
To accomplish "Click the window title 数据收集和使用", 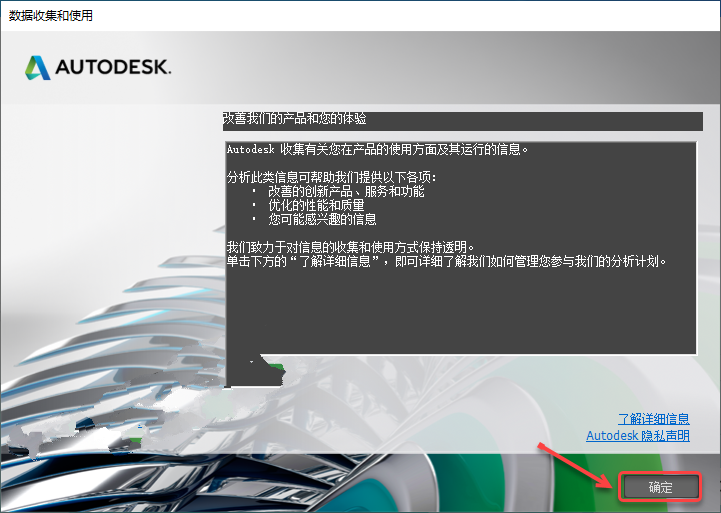I will coord(51,16).
